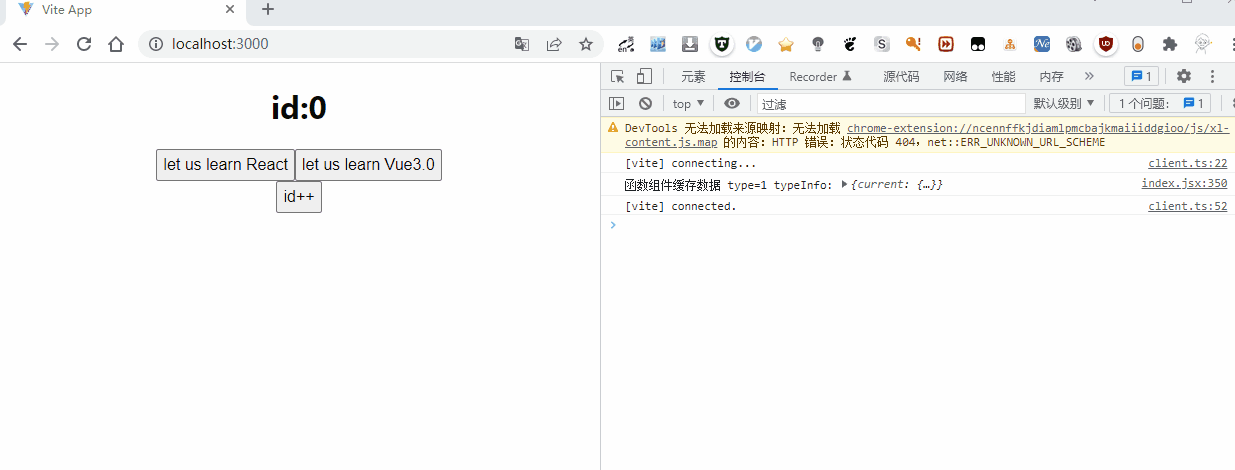Click the yellow star extension icon
The height and width of the screenshot is (470, 1235).
click(786, 44)
